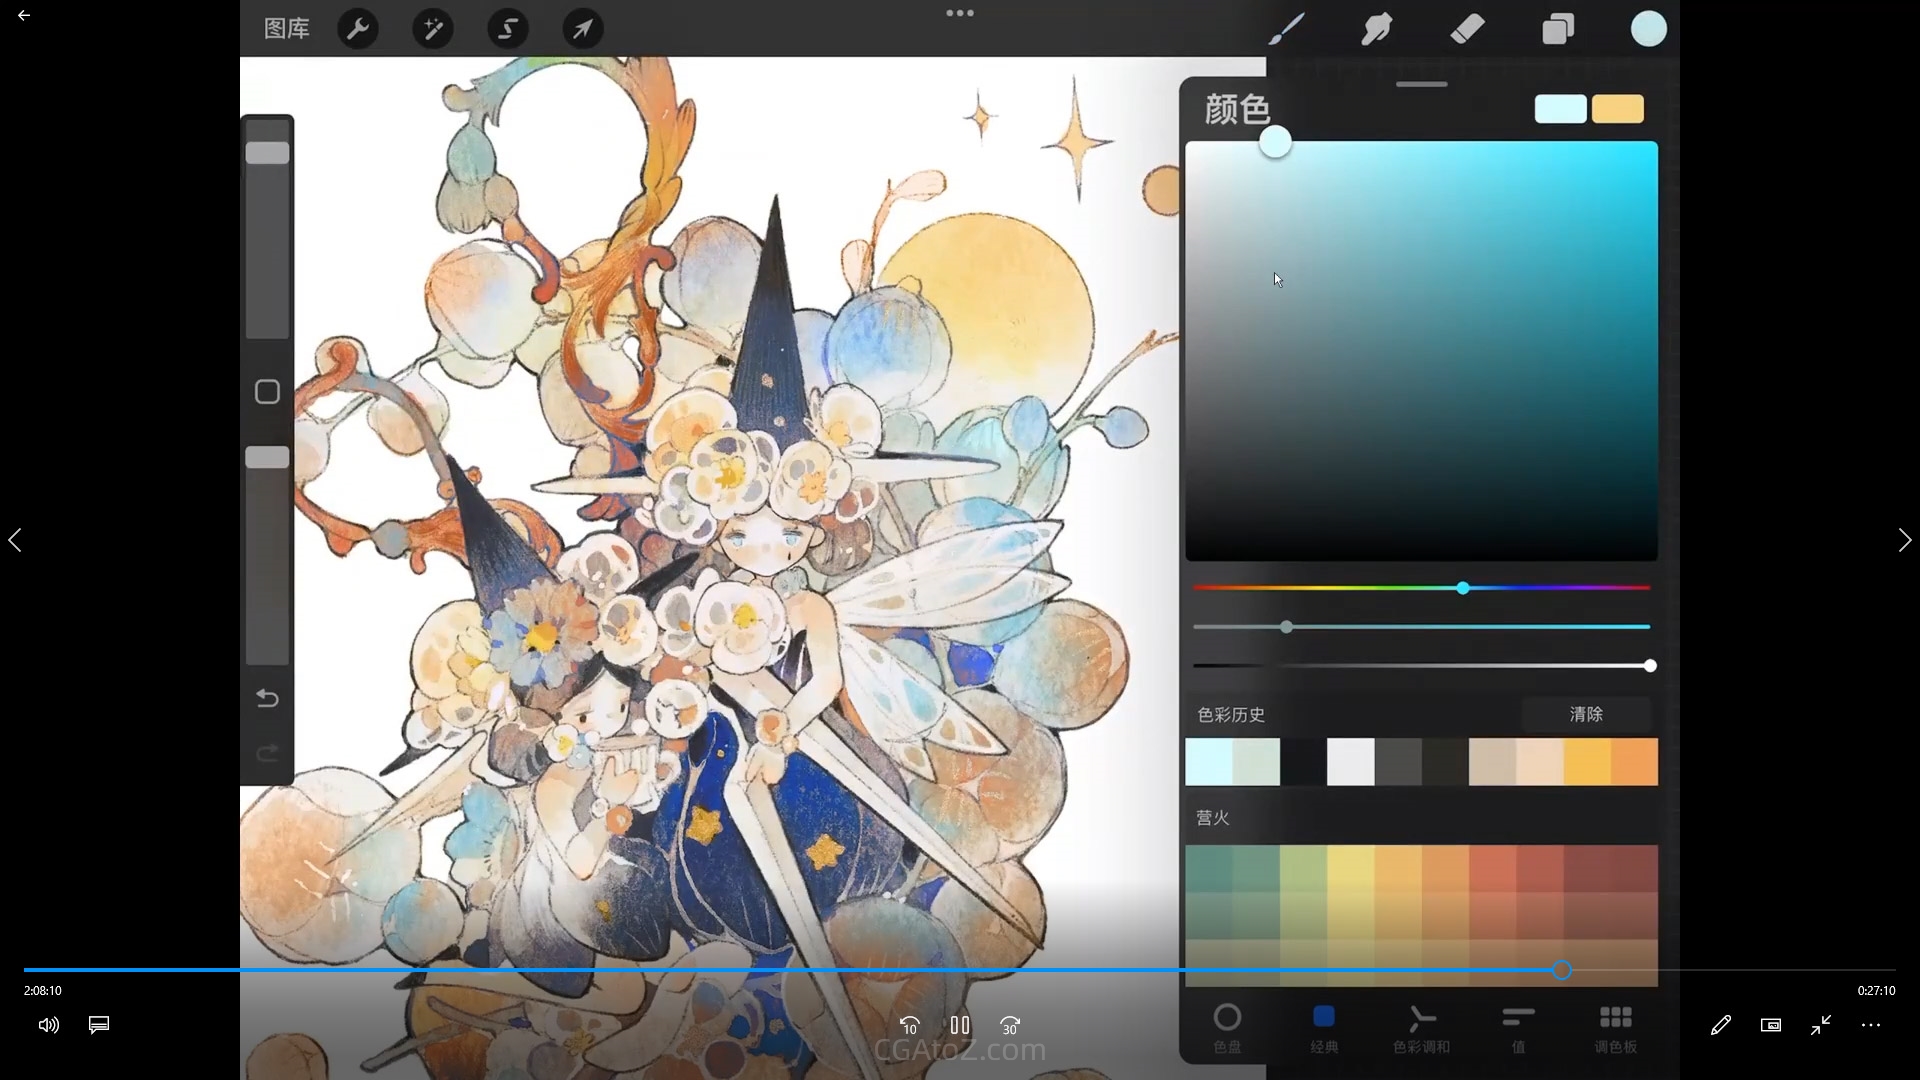Go to next item with right chevron
1920x1080 pixels.
tap(1904, 541)
